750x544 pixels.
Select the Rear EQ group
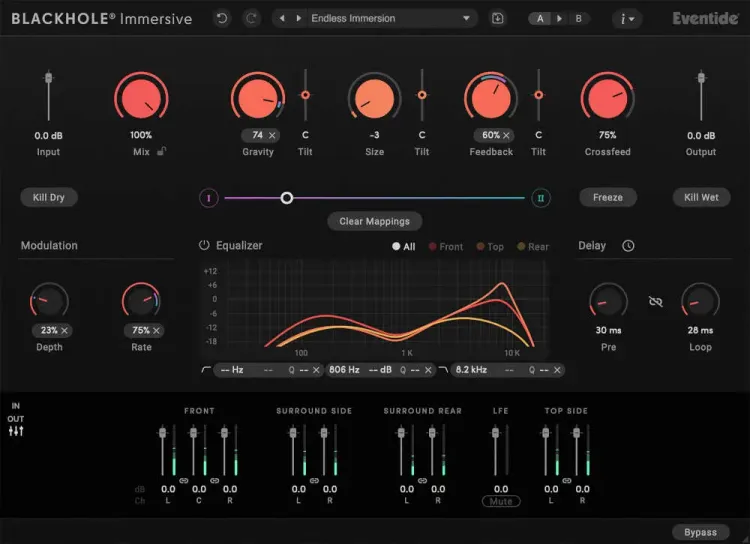click(533, 246)
